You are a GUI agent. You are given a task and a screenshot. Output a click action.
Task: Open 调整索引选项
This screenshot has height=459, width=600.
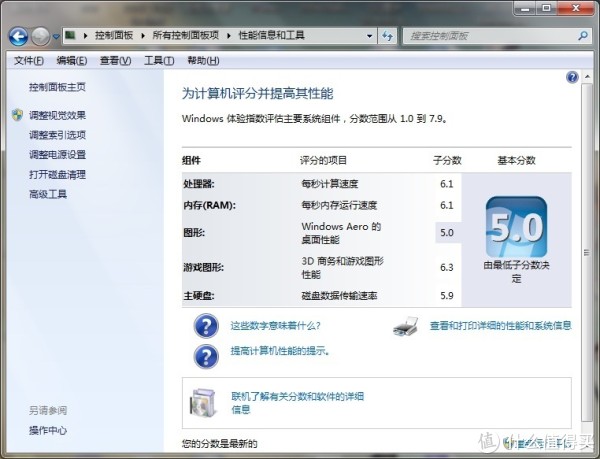point(57,135)
